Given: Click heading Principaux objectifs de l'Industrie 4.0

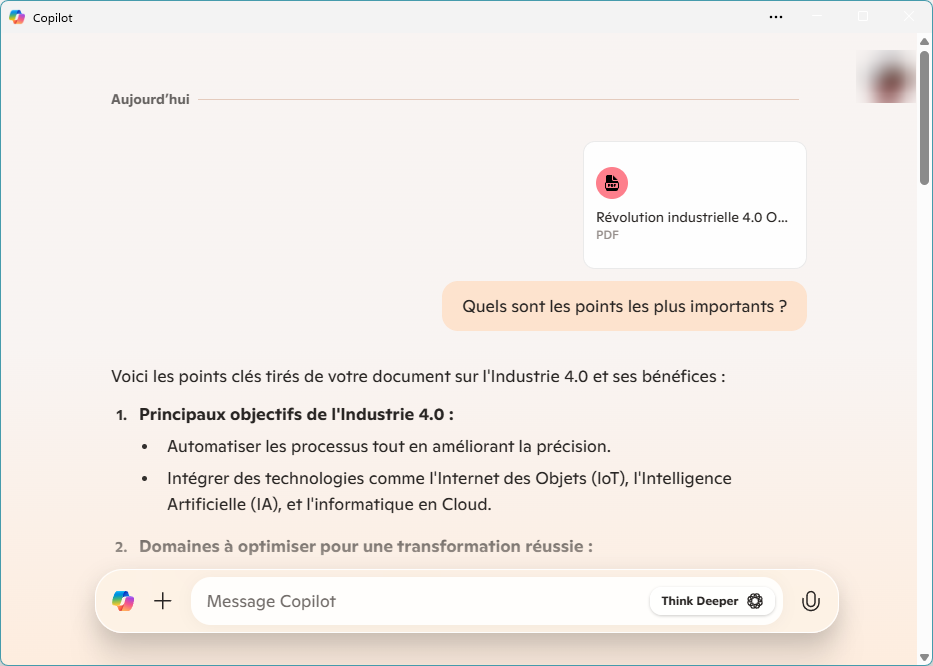Looking at the screenshot, I should coord(296,414).
